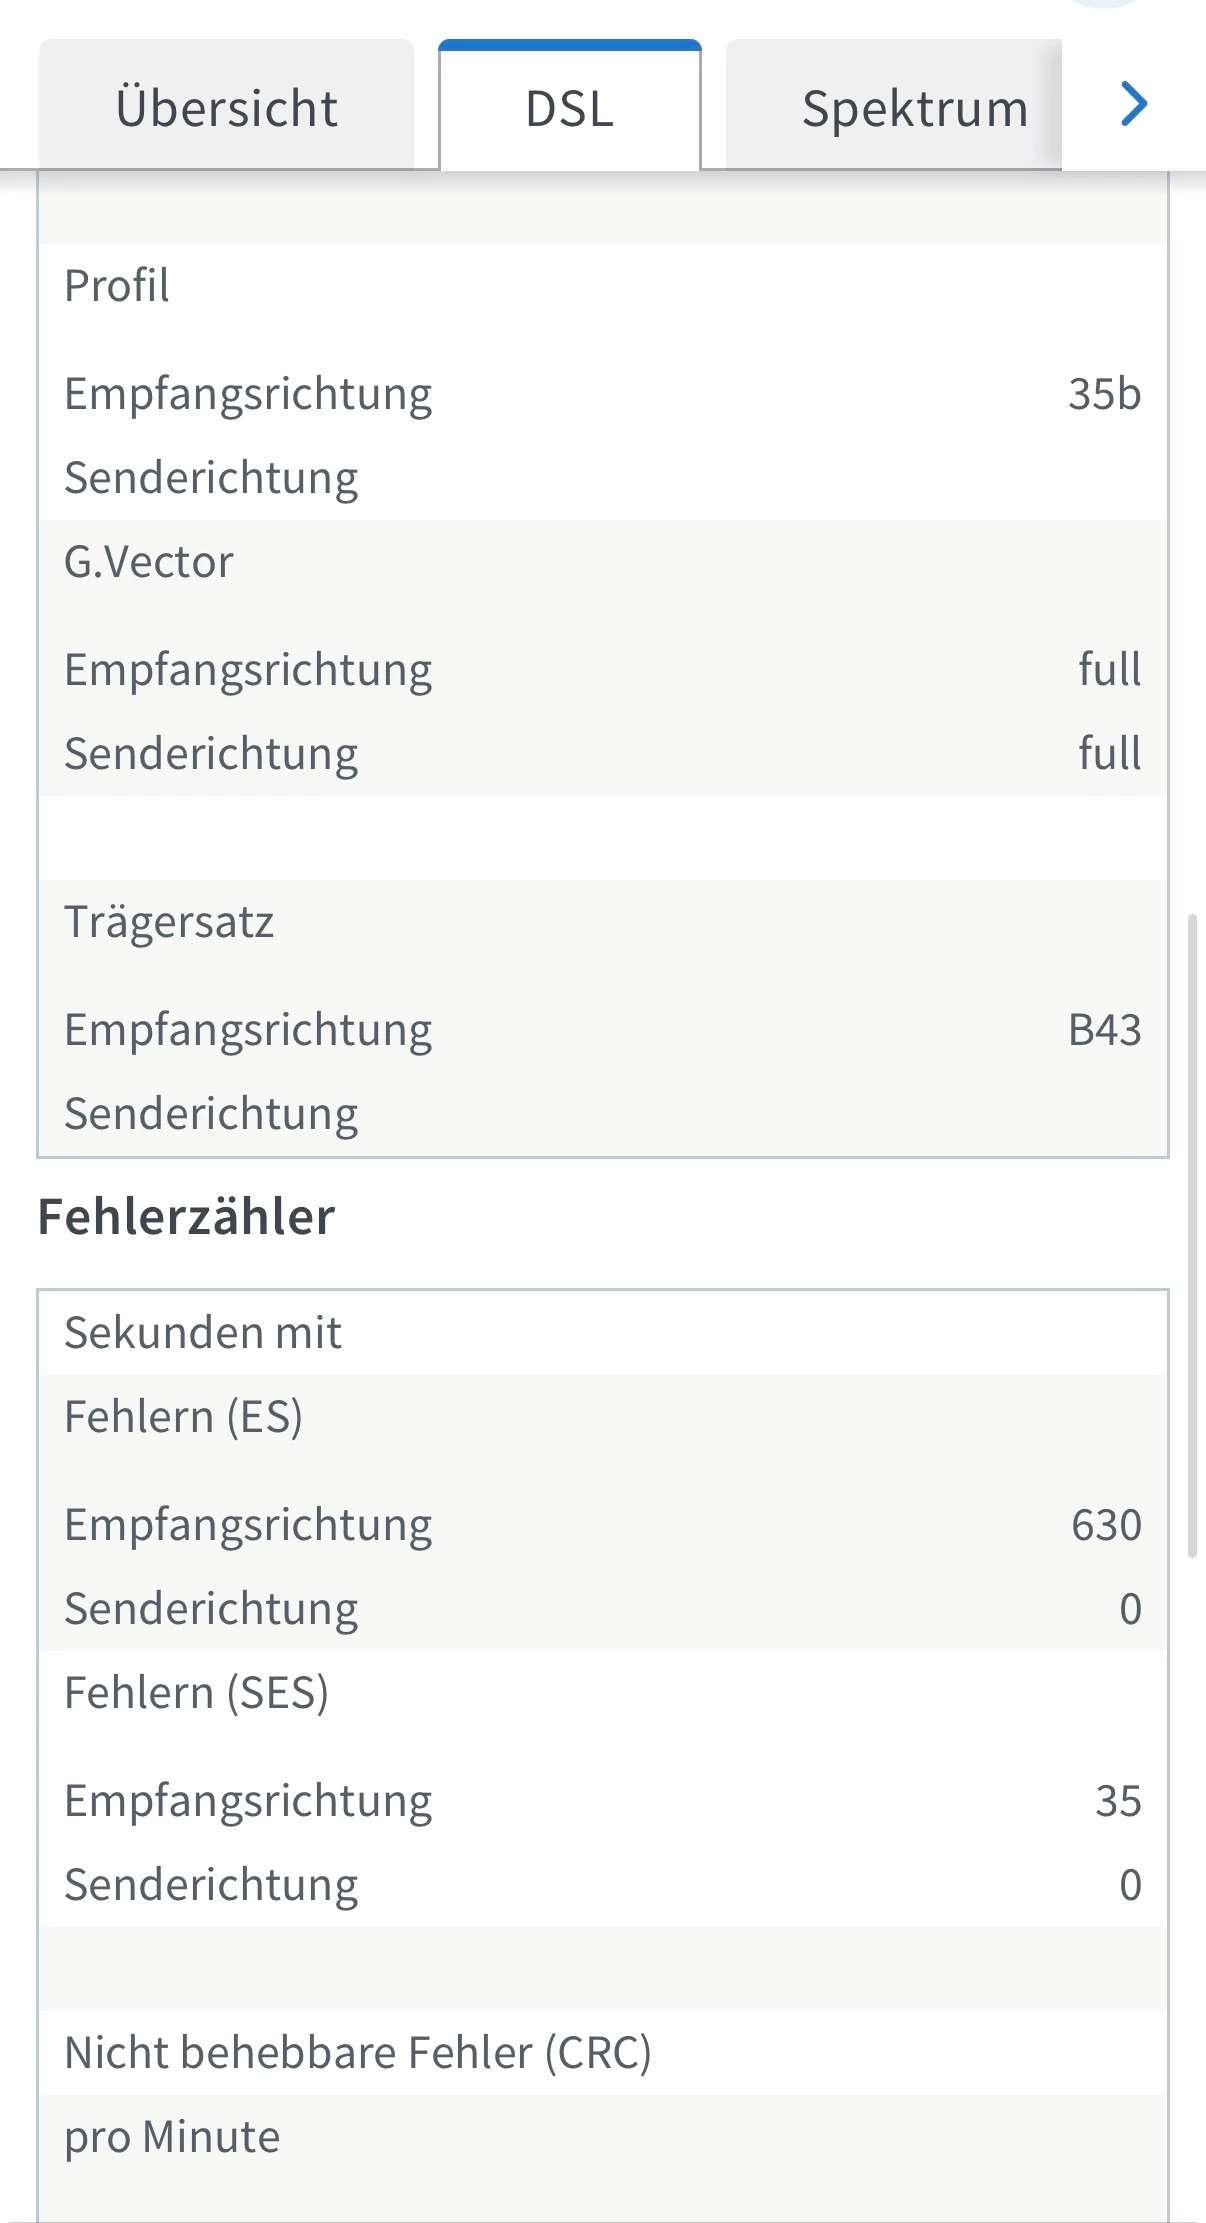Image resolution: width=1206 pixels, height=2223 pixels.
Task: Click G.Vector Empfangsrichtung value full
Action: pos(1109,670)
